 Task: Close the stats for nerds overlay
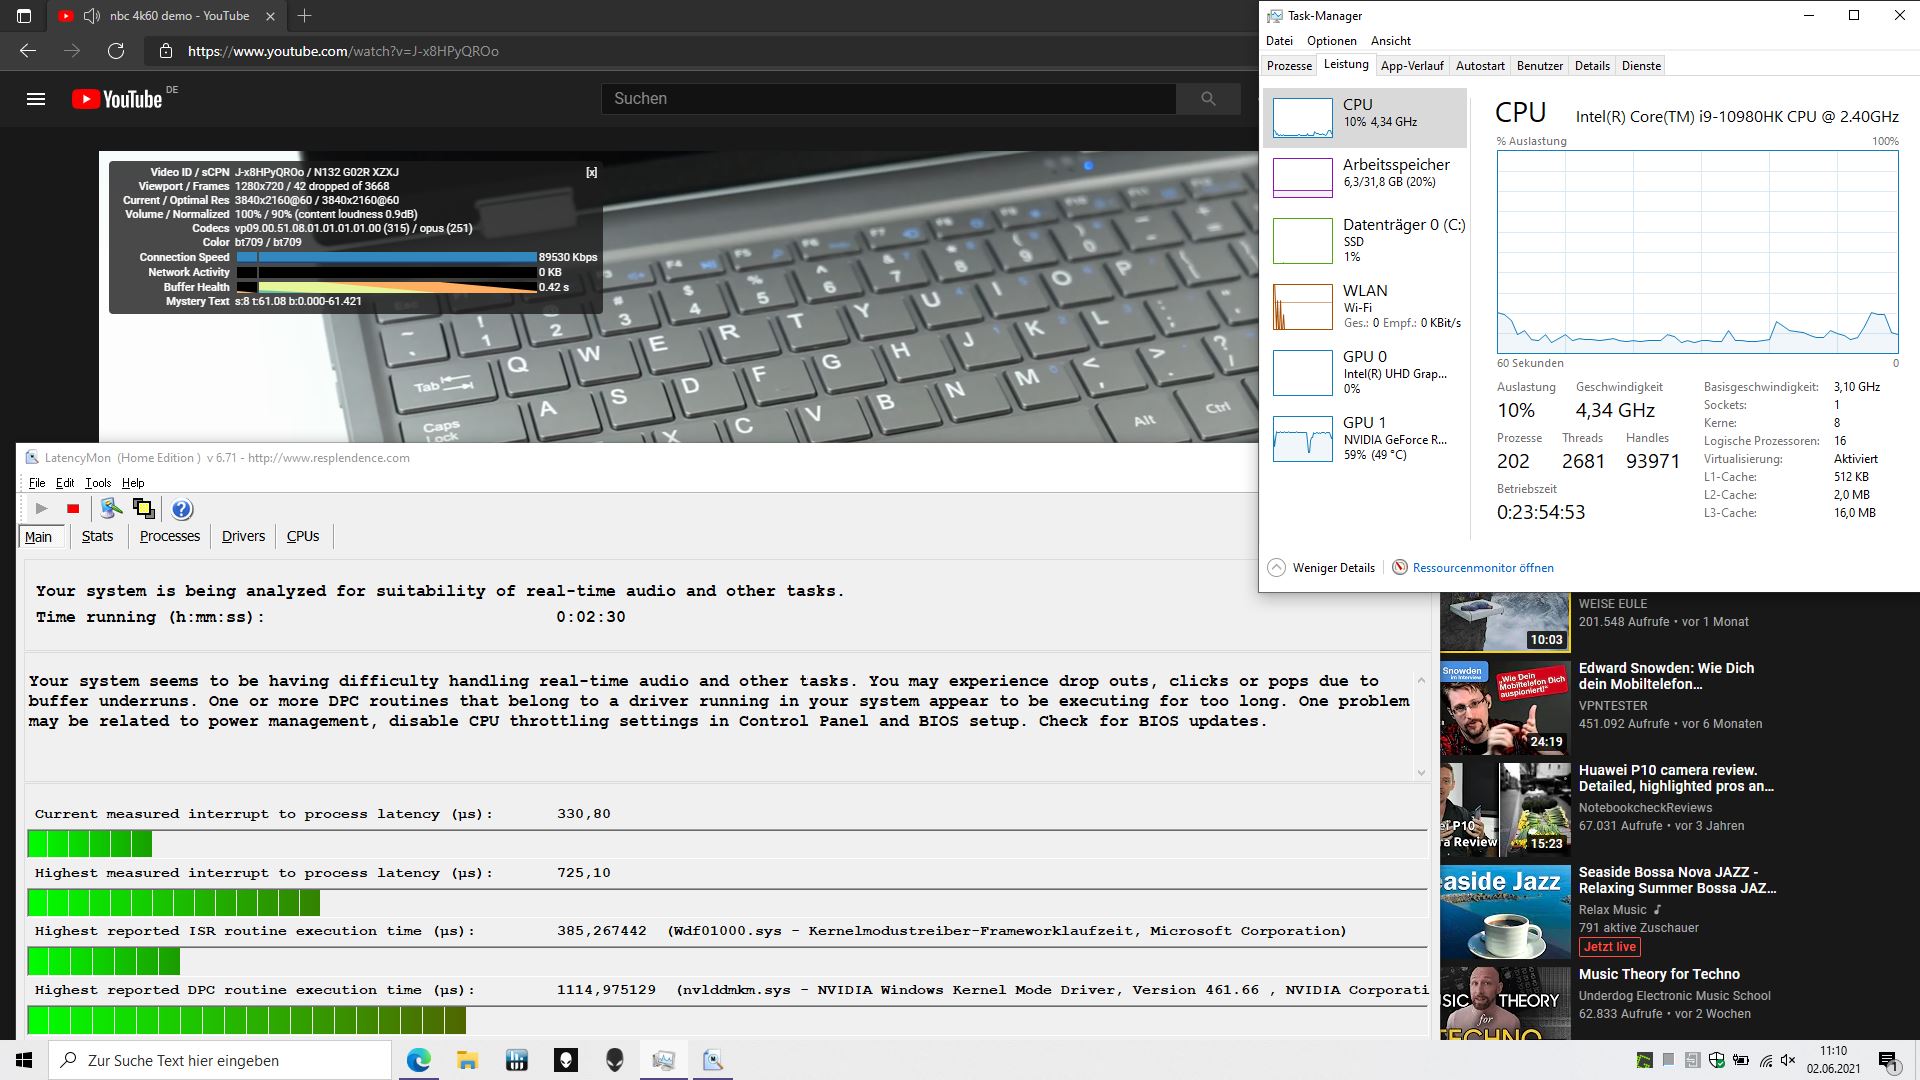[591, 172]
